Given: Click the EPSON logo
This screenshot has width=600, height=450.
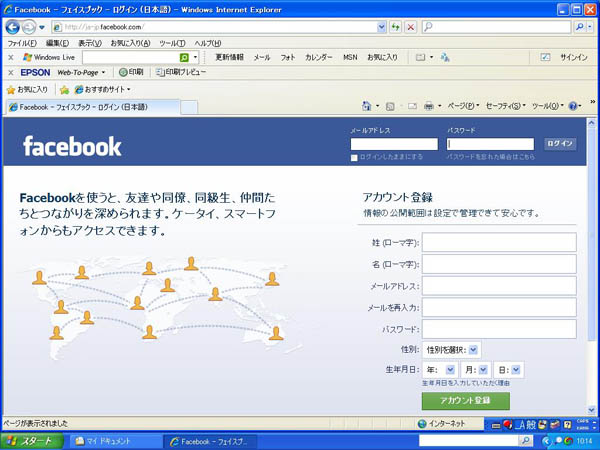Looking at the screenshot, I should (x=35, y=72).
